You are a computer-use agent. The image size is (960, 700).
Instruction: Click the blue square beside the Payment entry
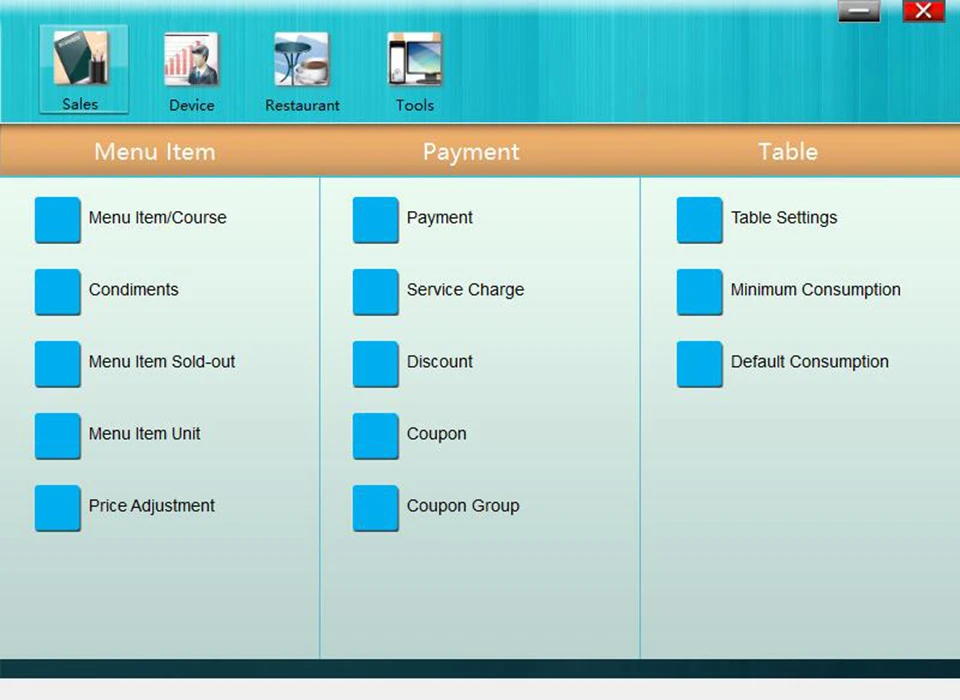point(375,220)
